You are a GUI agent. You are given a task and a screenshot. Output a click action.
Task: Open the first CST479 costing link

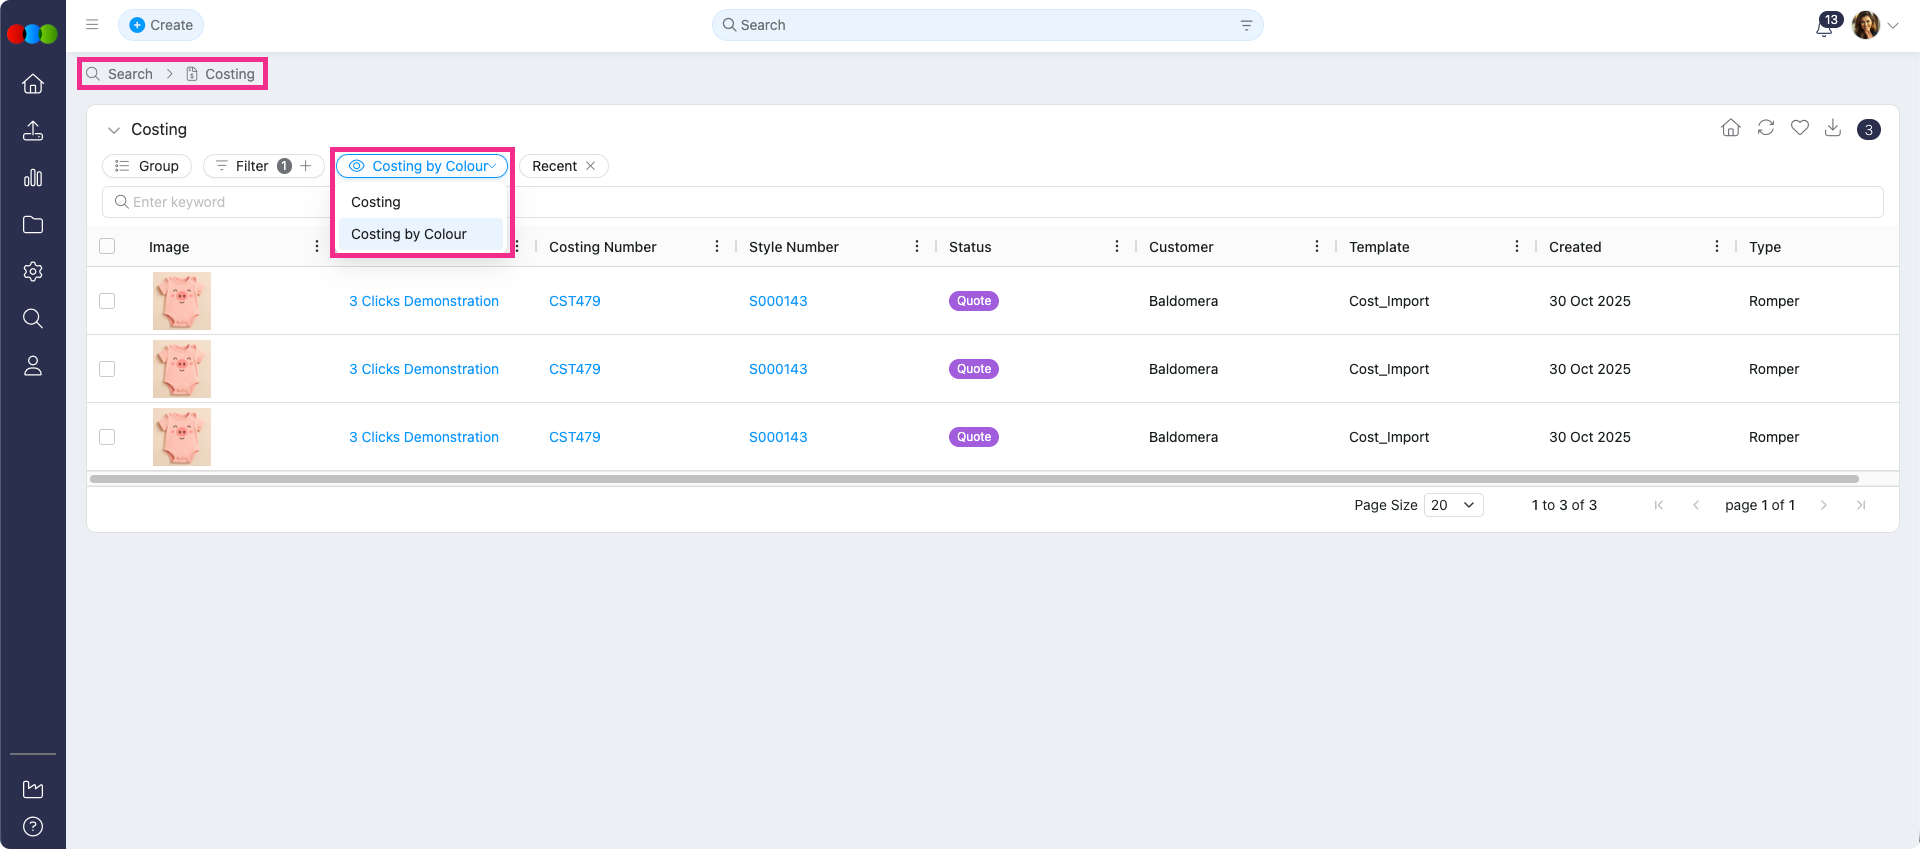[575, 301]
